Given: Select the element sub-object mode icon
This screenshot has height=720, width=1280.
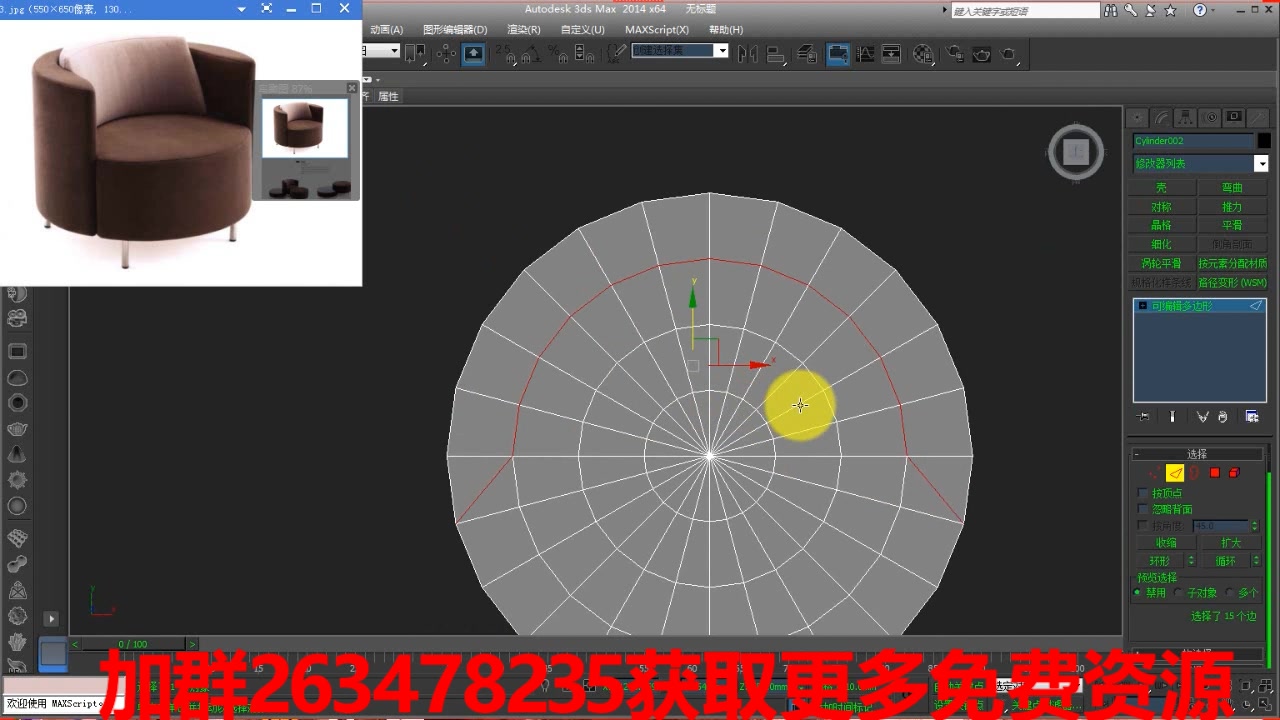Looking at the screenshot, I should [x=1233, y=471].
